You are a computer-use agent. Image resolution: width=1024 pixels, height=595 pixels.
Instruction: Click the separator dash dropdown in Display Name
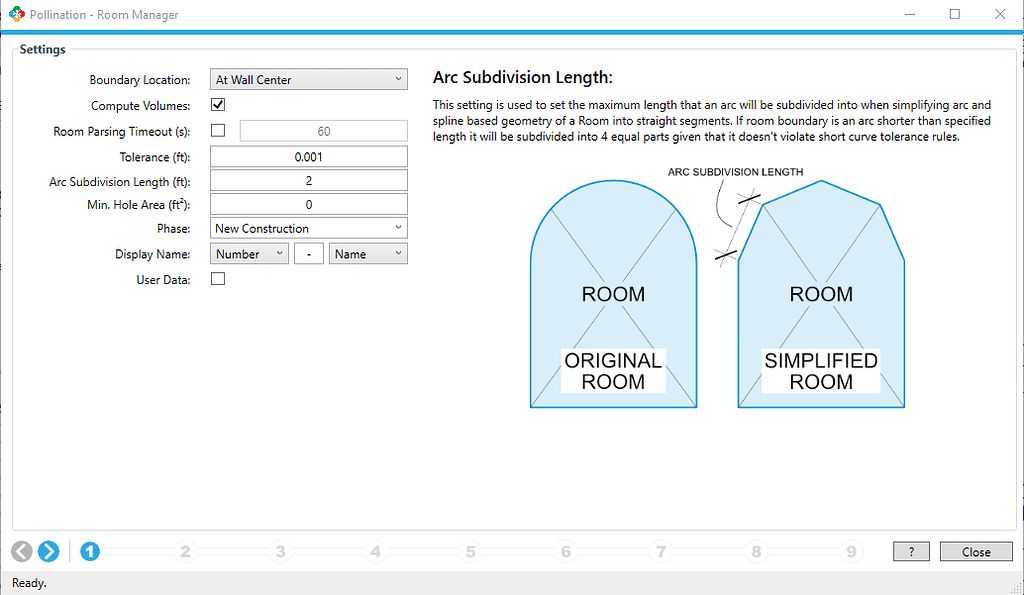pyautogui.click(x=308, y=253)
